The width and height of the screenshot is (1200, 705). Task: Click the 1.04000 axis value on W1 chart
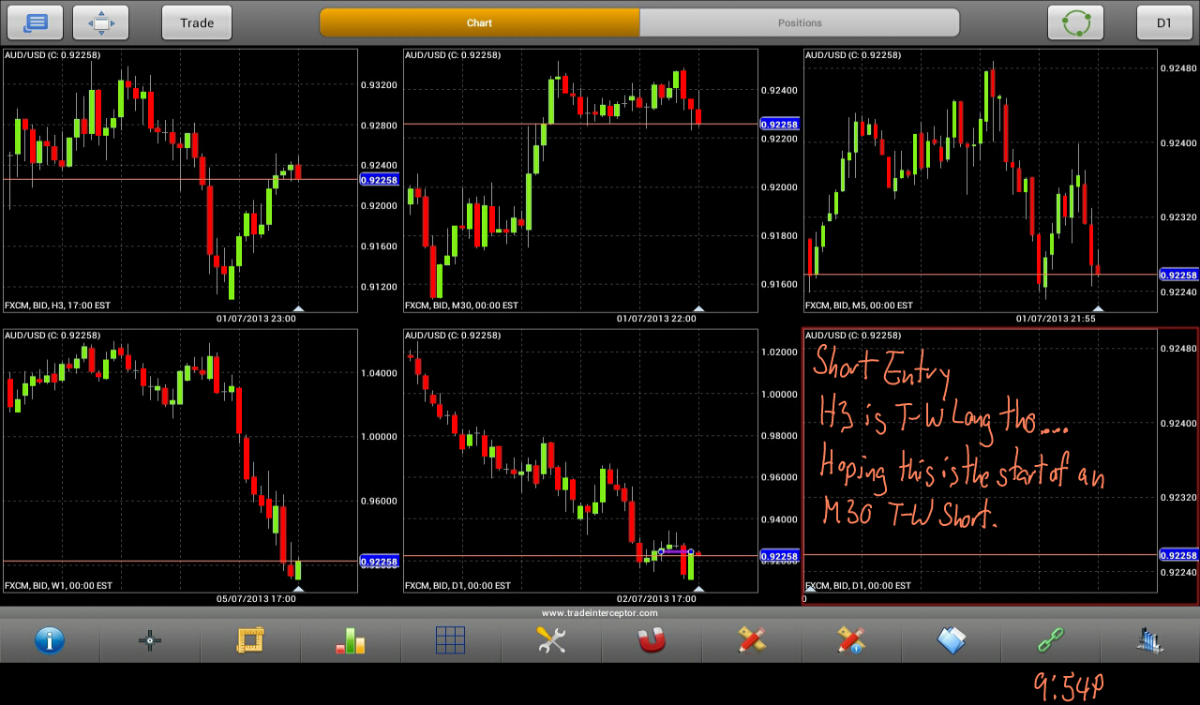[379, 373]
